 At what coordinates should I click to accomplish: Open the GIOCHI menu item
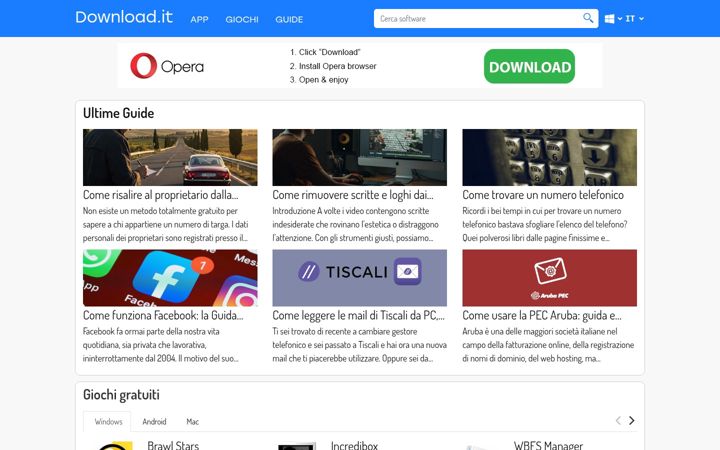[242, 19]
